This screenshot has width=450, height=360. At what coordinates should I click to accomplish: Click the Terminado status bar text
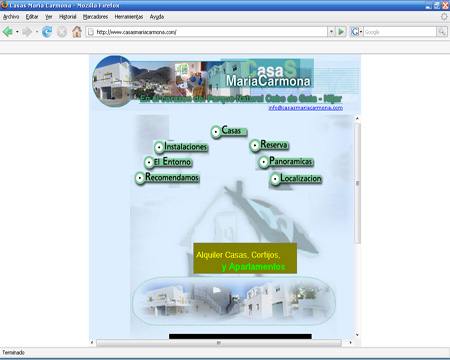[13, 352]
